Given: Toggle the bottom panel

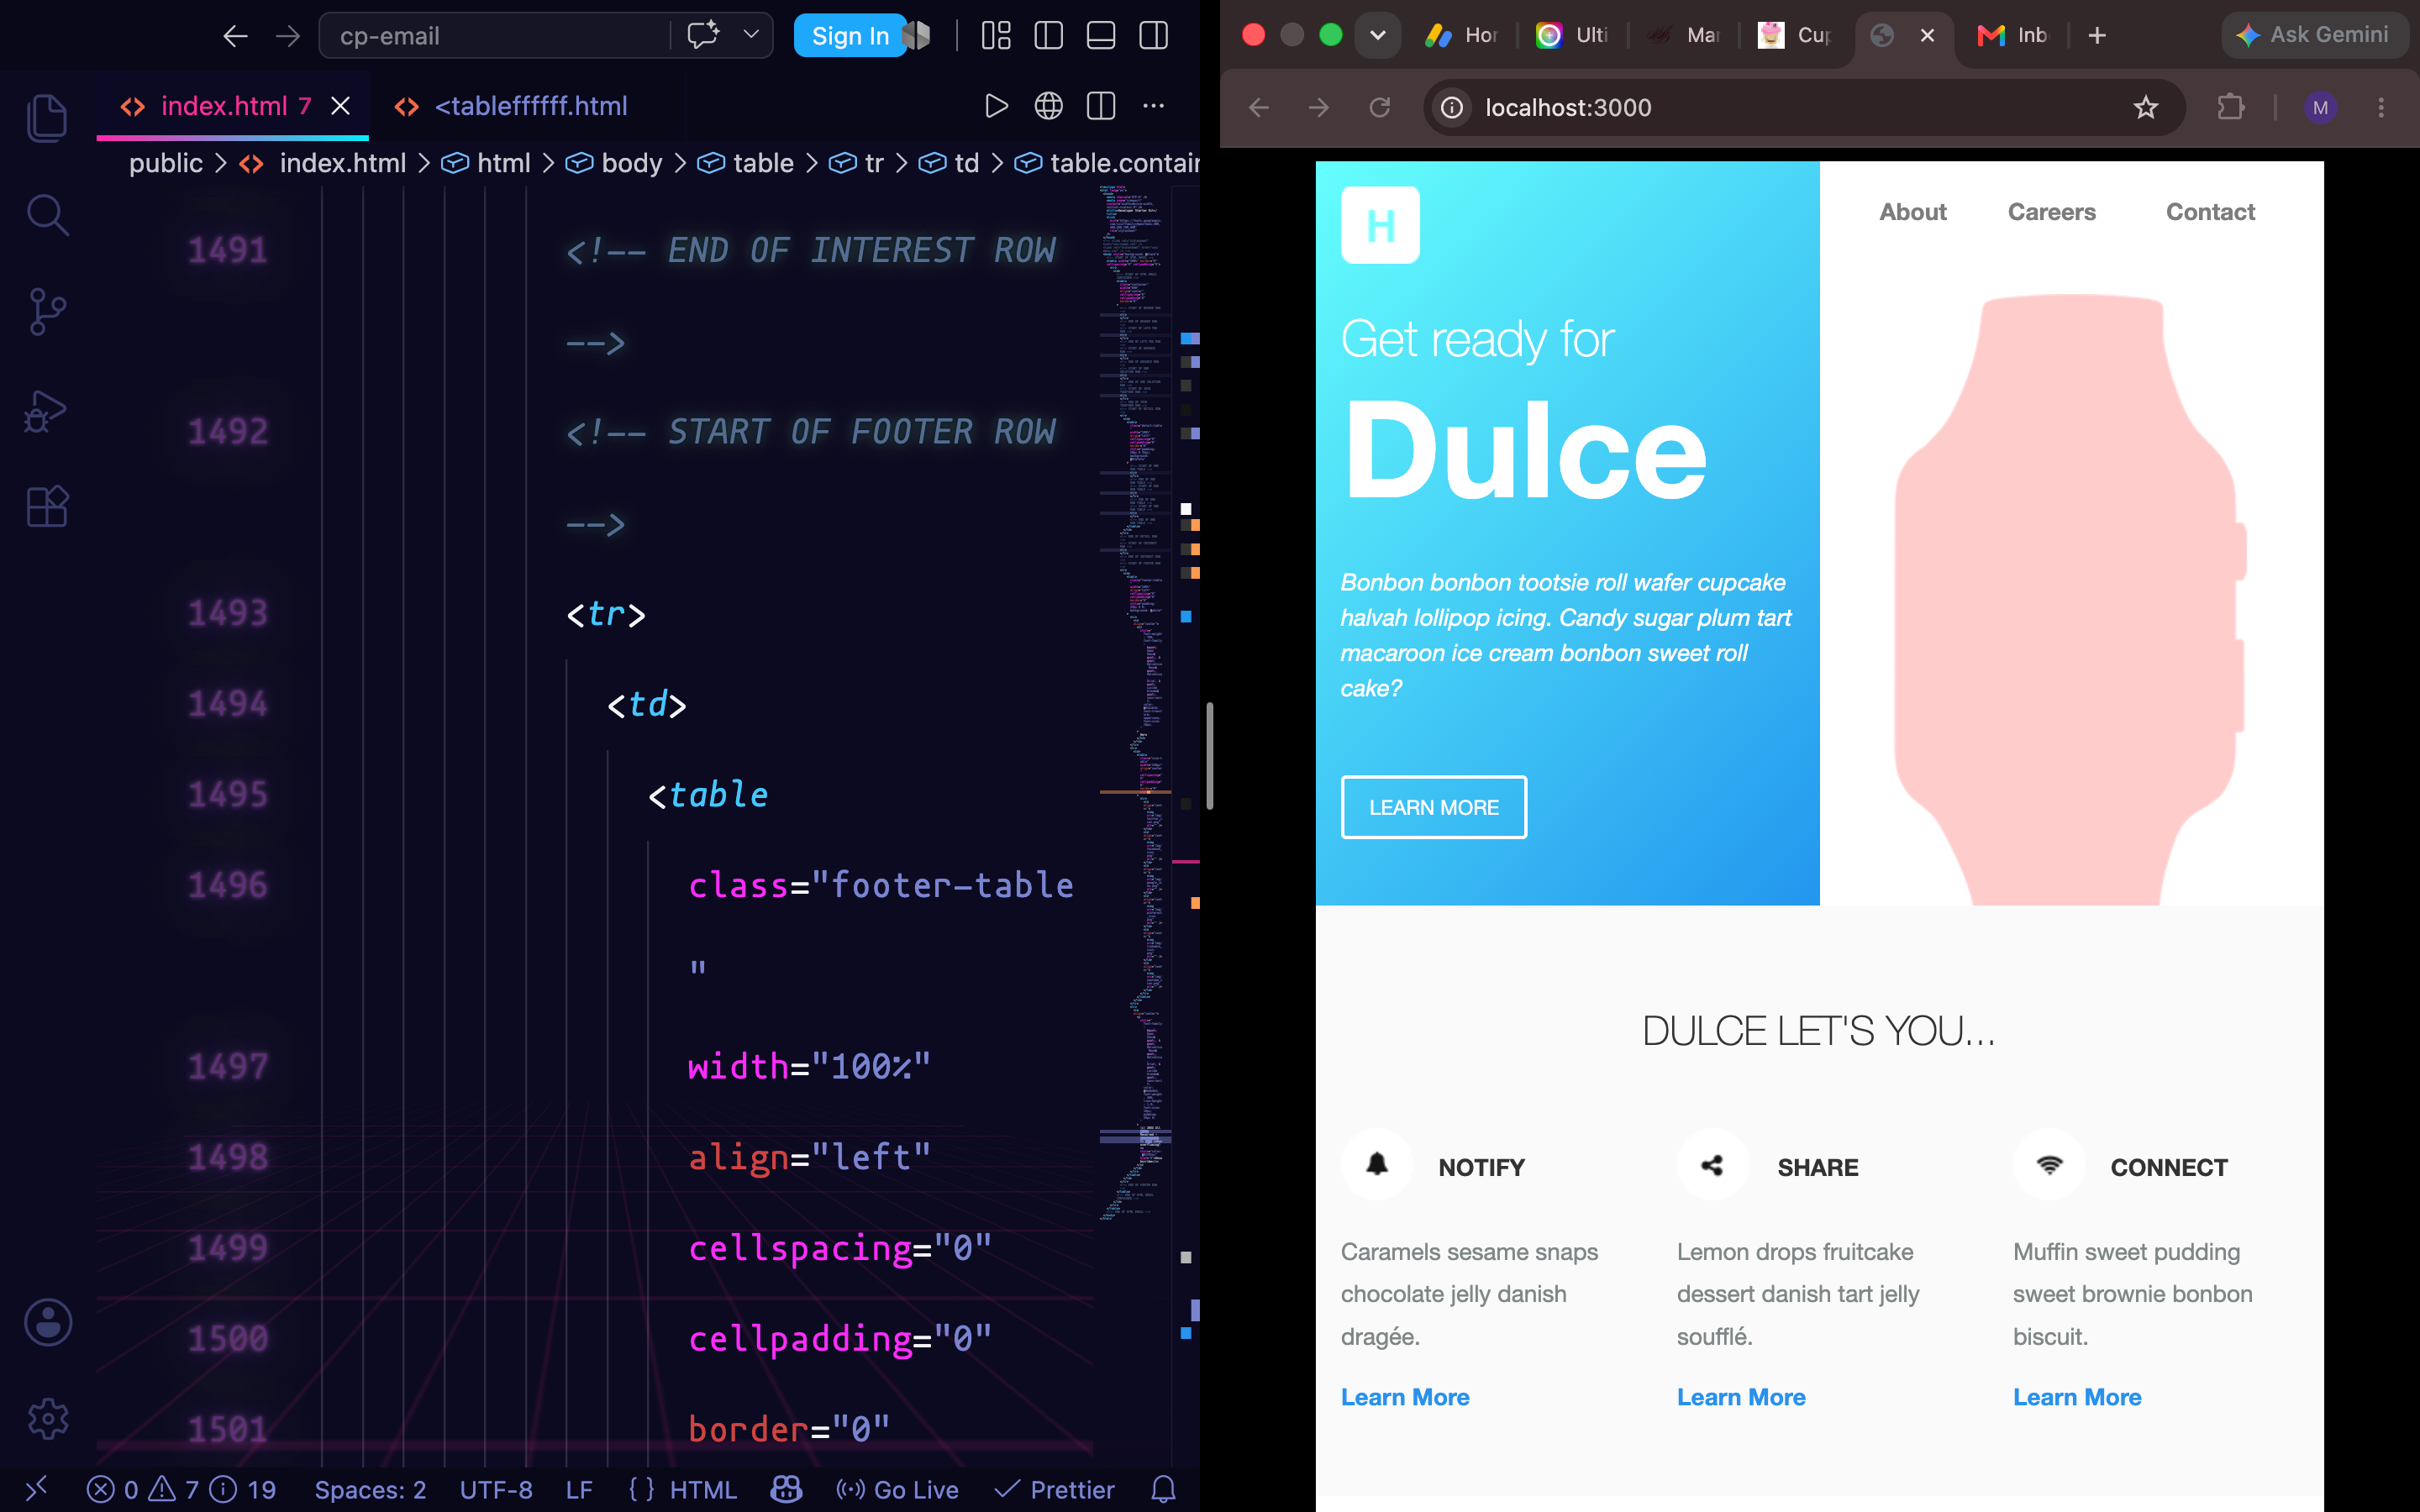Looking at the screenshot, I should pos(1101,36).
